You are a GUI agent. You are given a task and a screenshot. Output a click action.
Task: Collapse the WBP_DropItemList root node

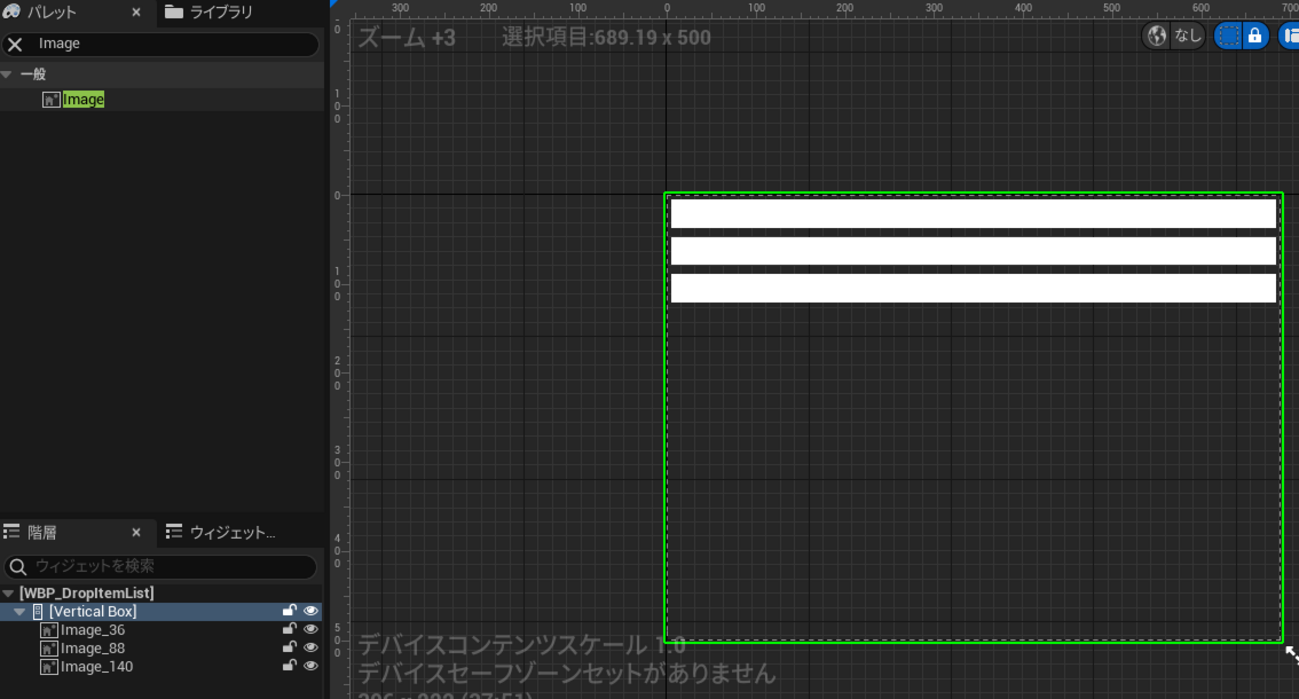8,593
